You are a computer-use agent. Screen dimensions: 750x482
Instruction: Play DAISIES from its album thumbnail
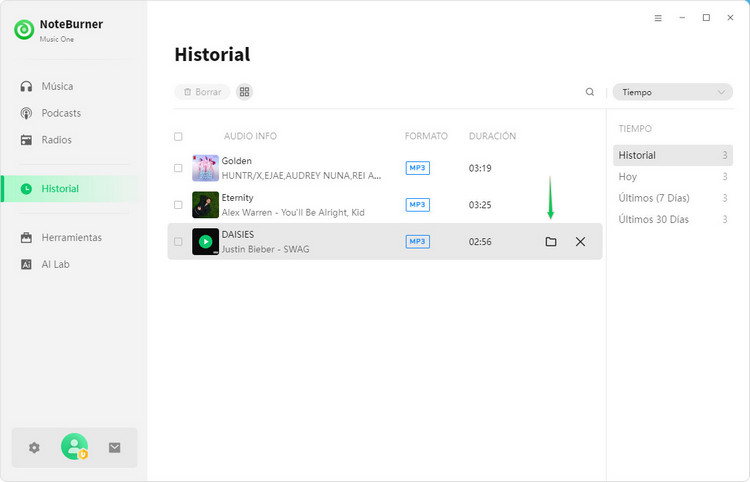205,242
